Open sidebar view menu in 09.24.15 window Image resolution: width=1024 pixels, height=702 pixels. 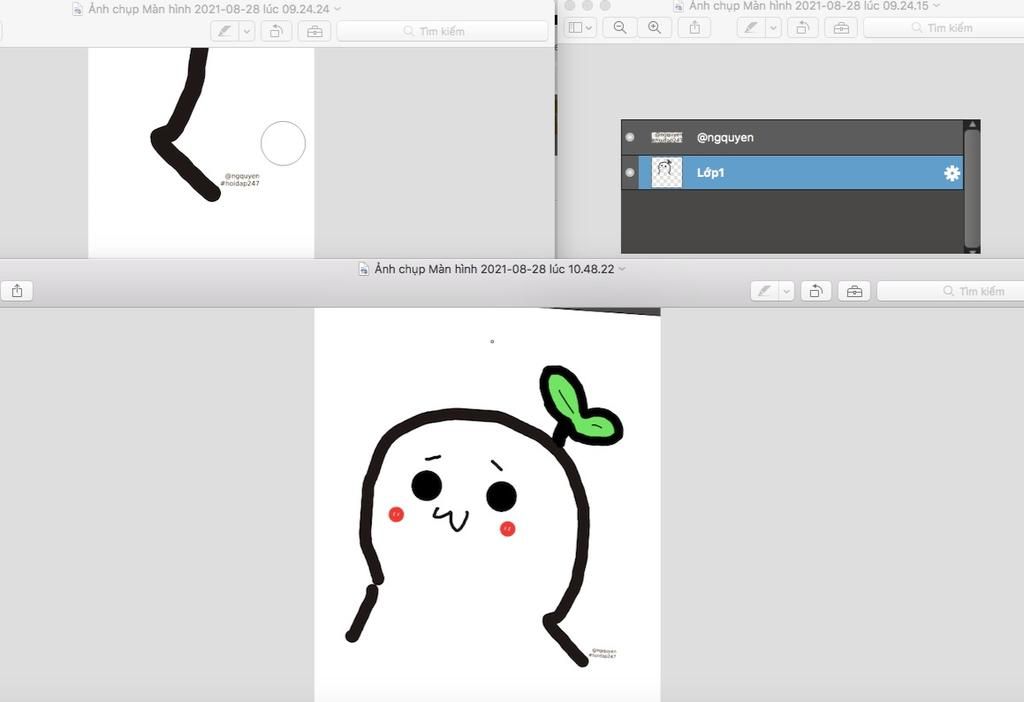coord(580,27)
